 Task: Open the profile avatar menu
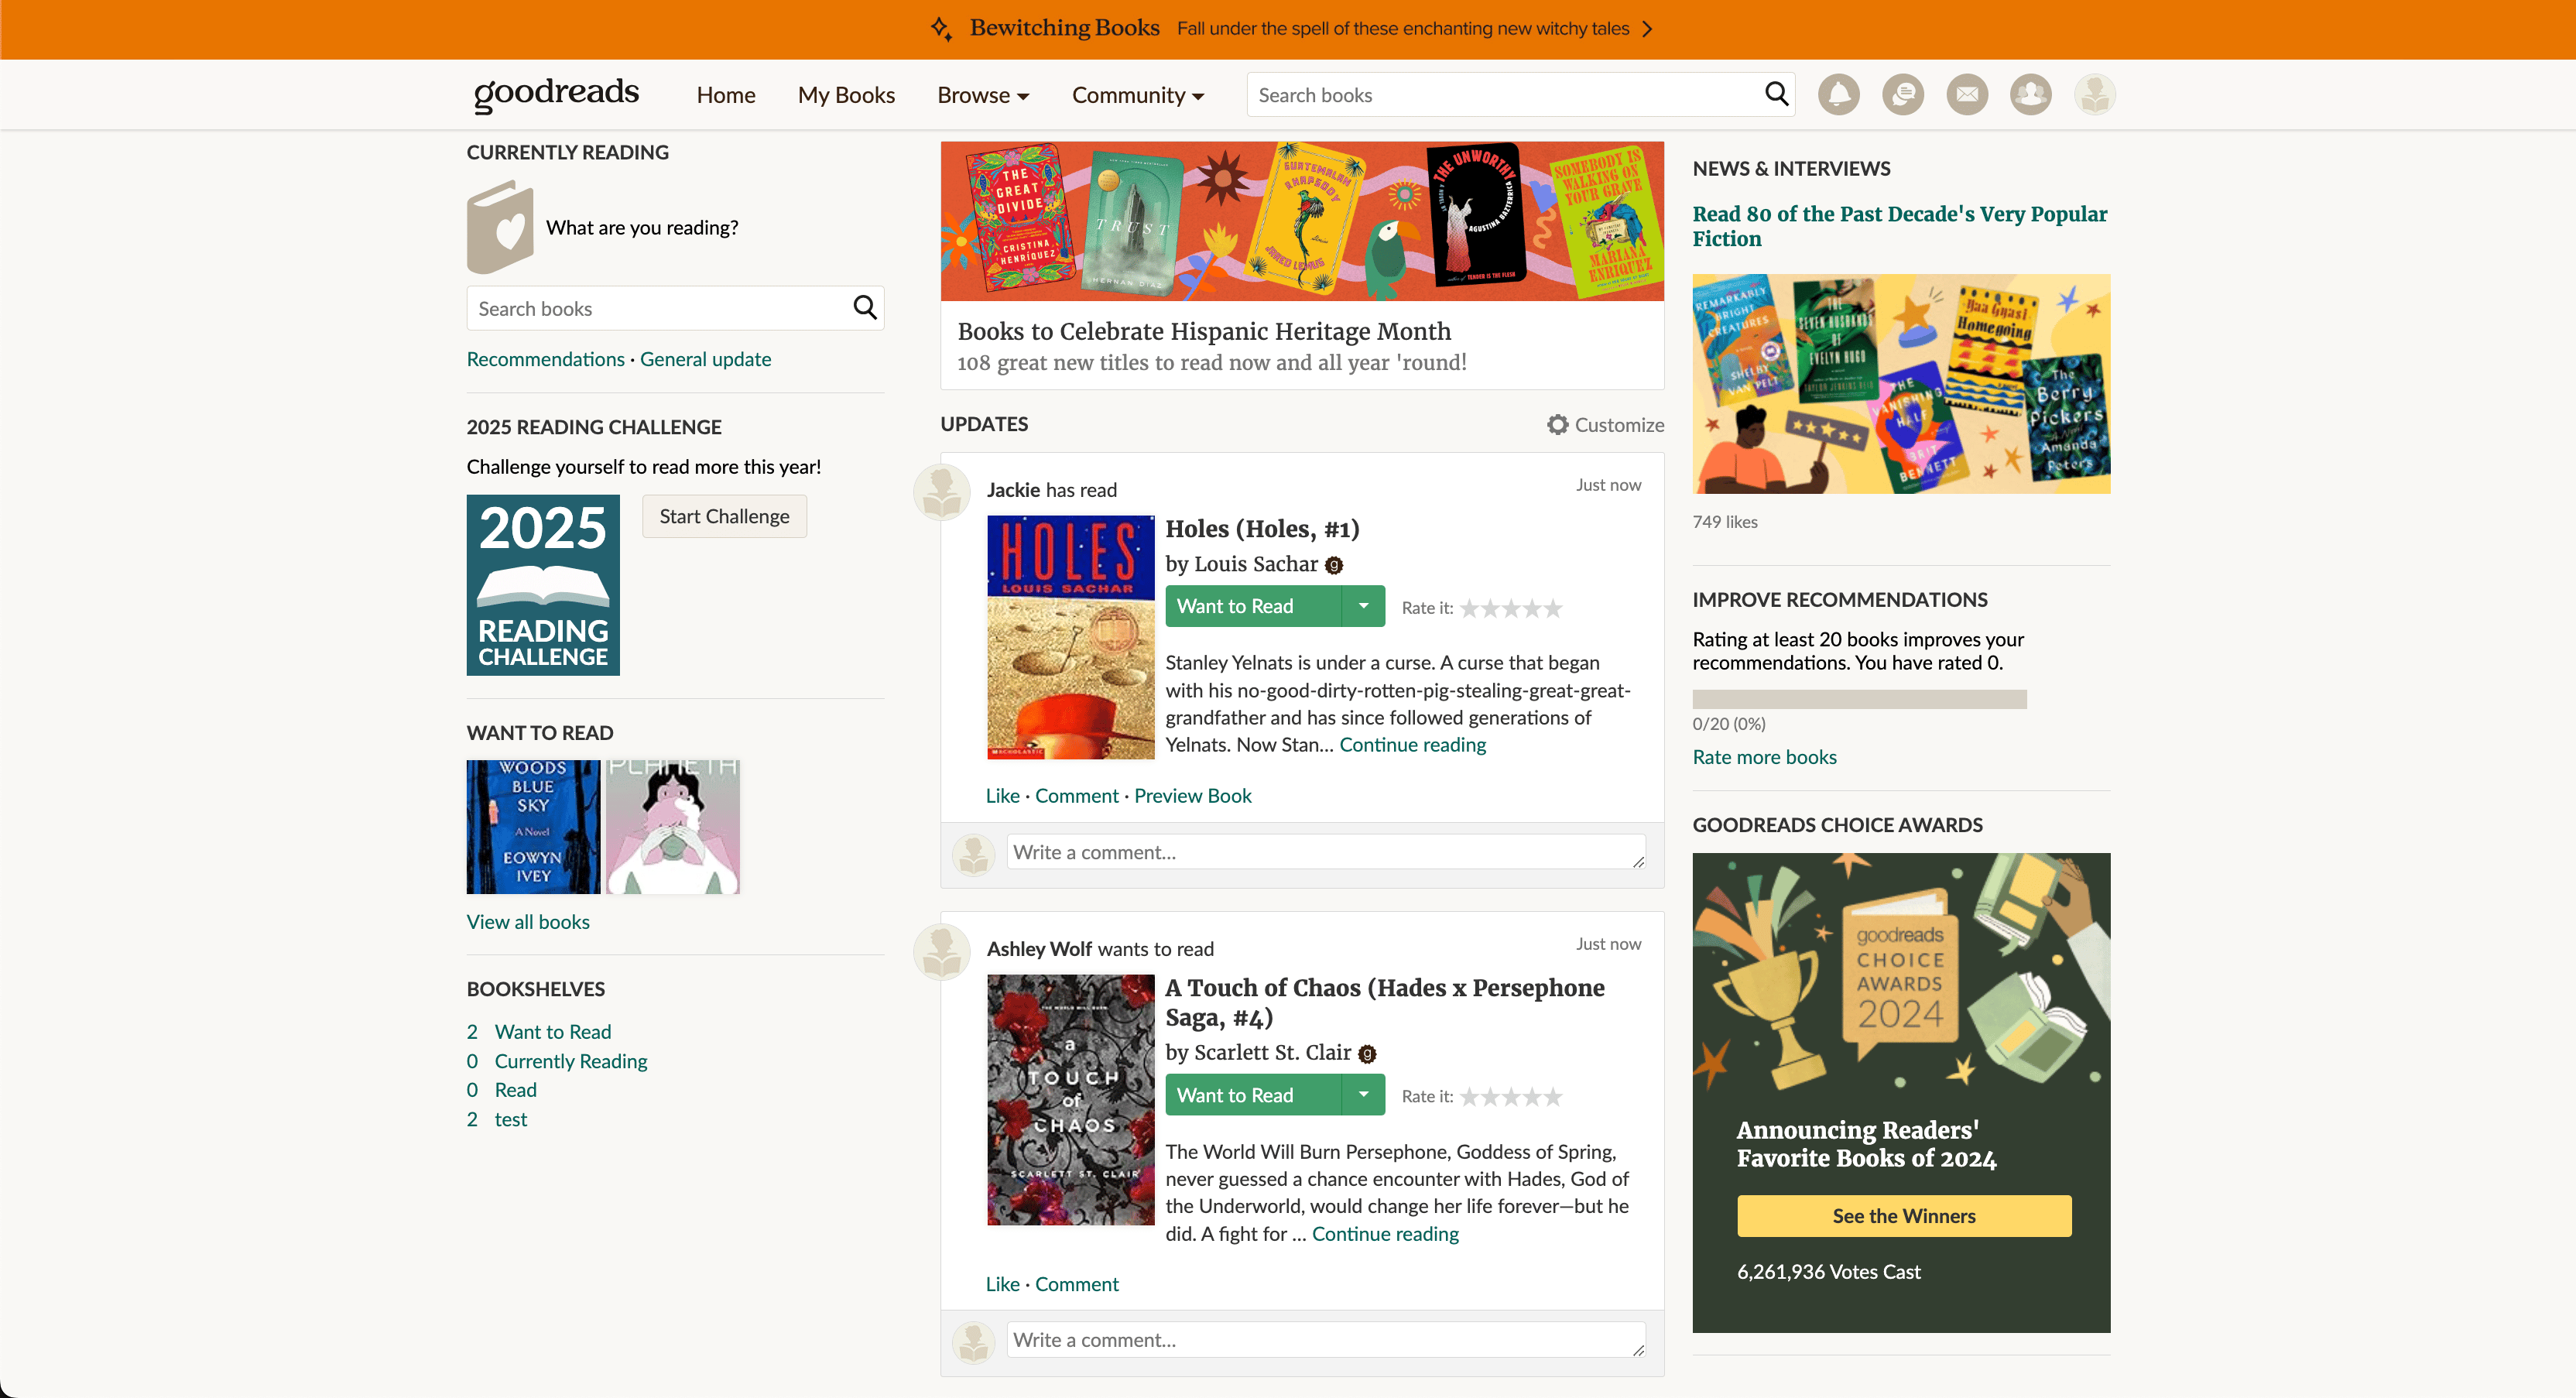point(2094,95)
